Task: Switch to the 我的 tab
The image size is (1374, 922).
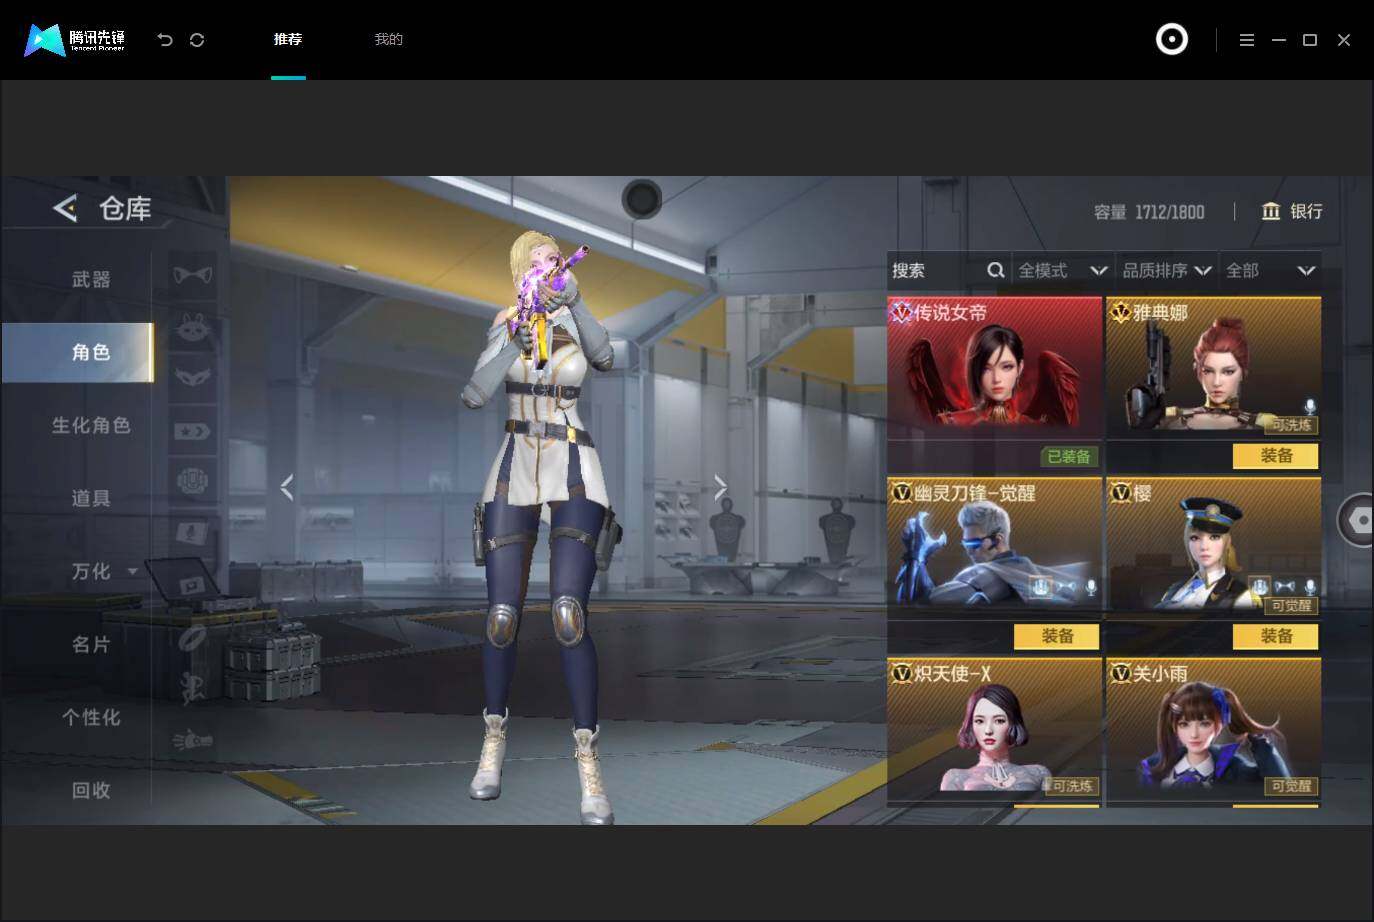Action: 388,39
